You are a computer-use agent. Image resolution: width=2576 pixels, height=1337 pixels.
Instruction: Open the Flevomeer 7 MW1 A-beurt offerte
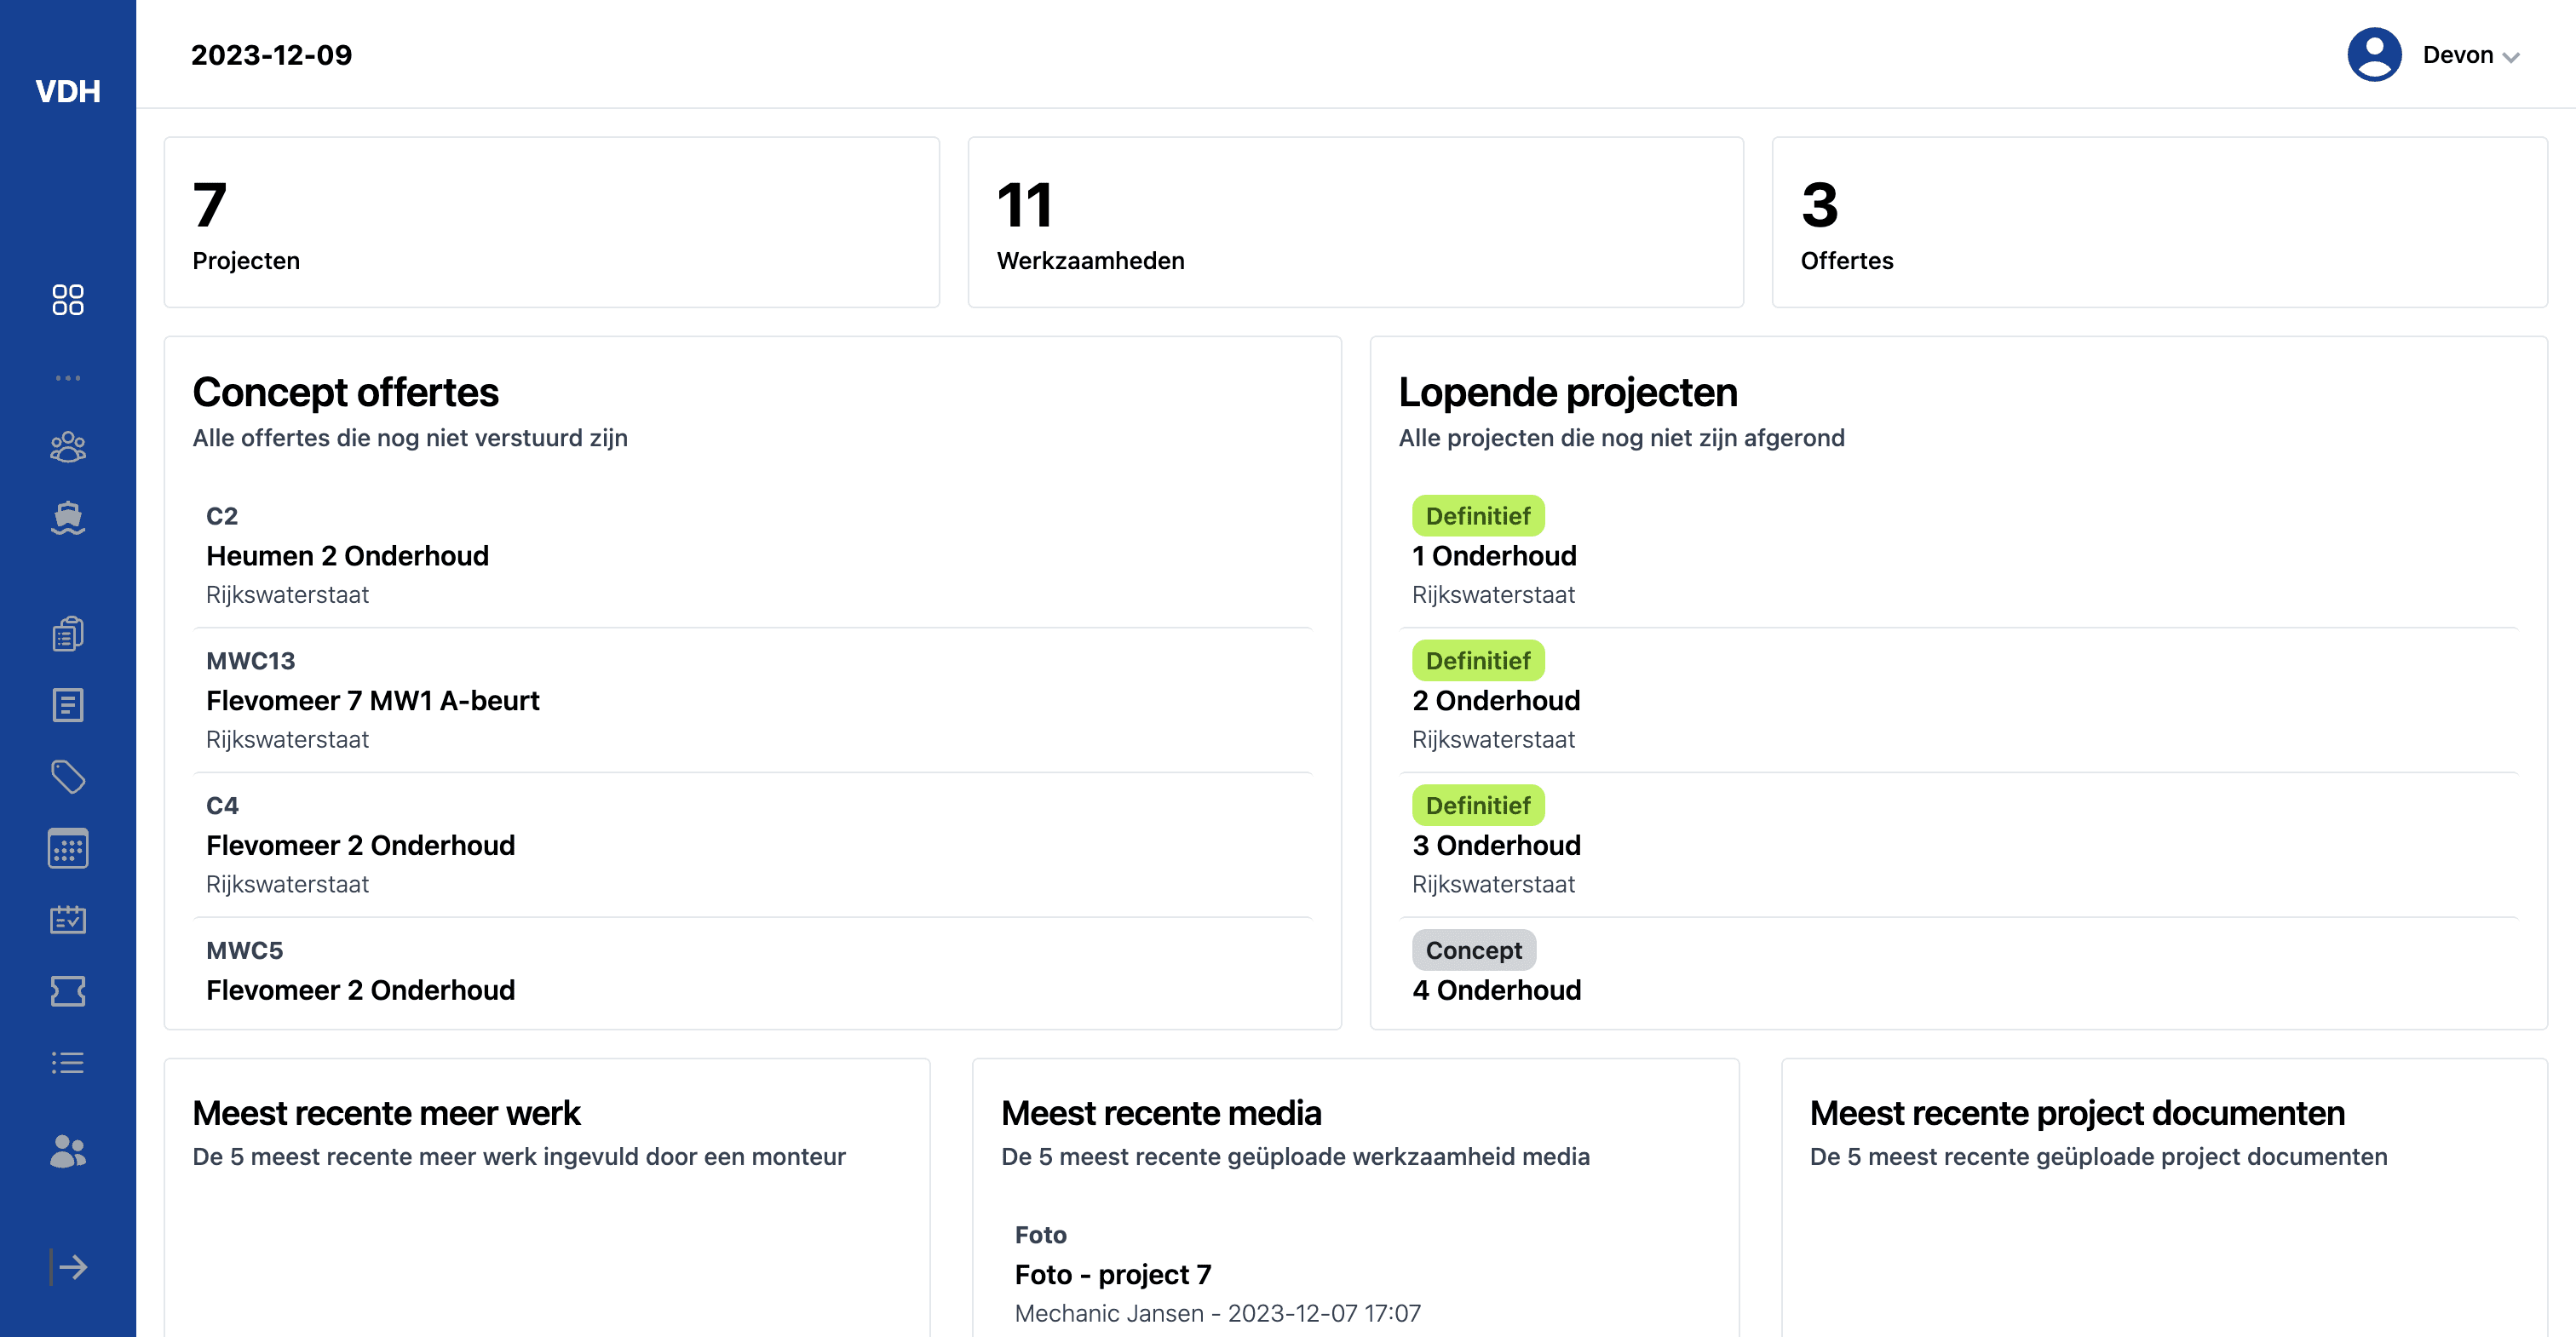[372, 701]
